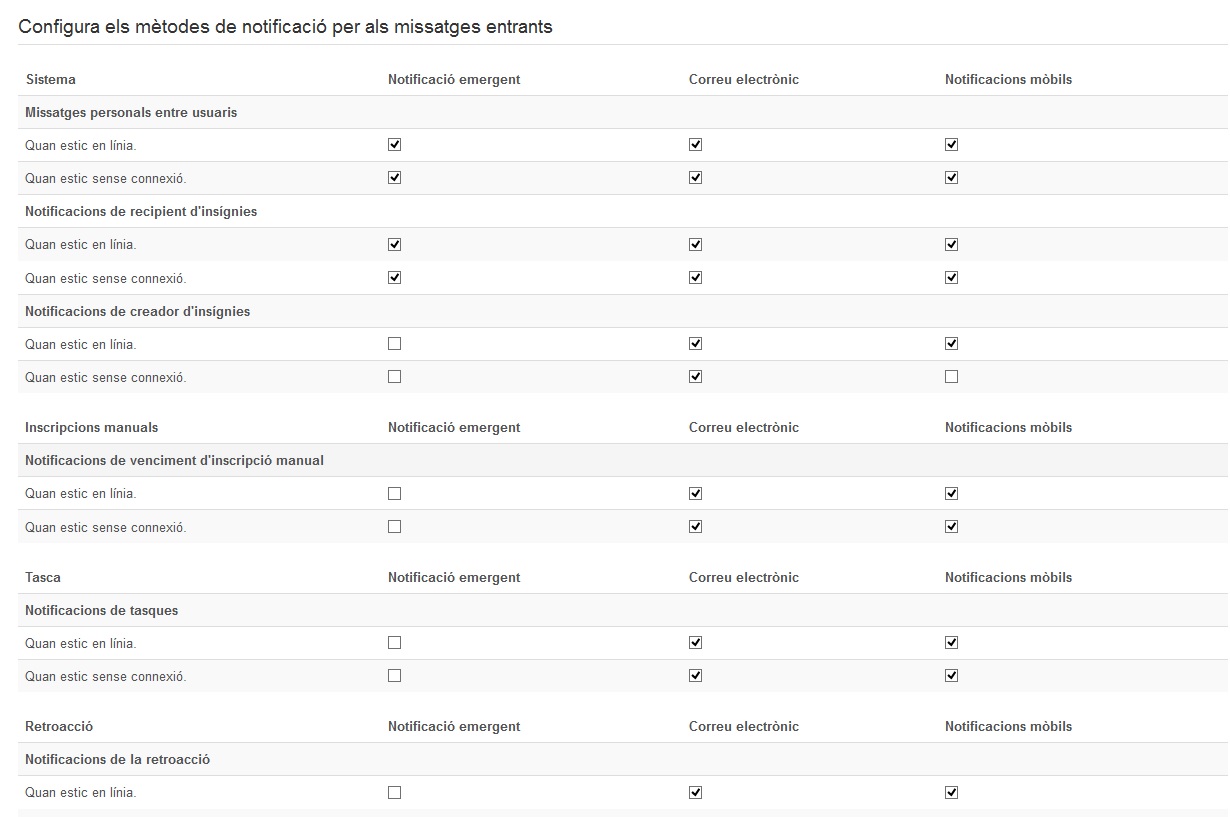Viewport: 1230px width, 817px height.
Task: Uncheck Notificacions de tasques offline email checkbox
Action: [695, 676]
